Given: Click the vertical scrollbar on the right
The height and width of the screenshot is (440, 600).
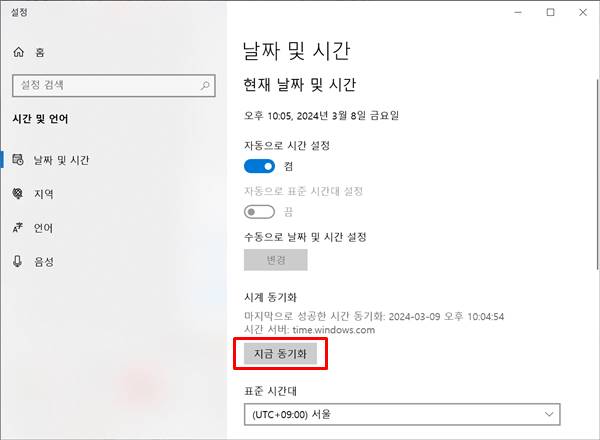Looking at the screenshot, I should (597, 174).
